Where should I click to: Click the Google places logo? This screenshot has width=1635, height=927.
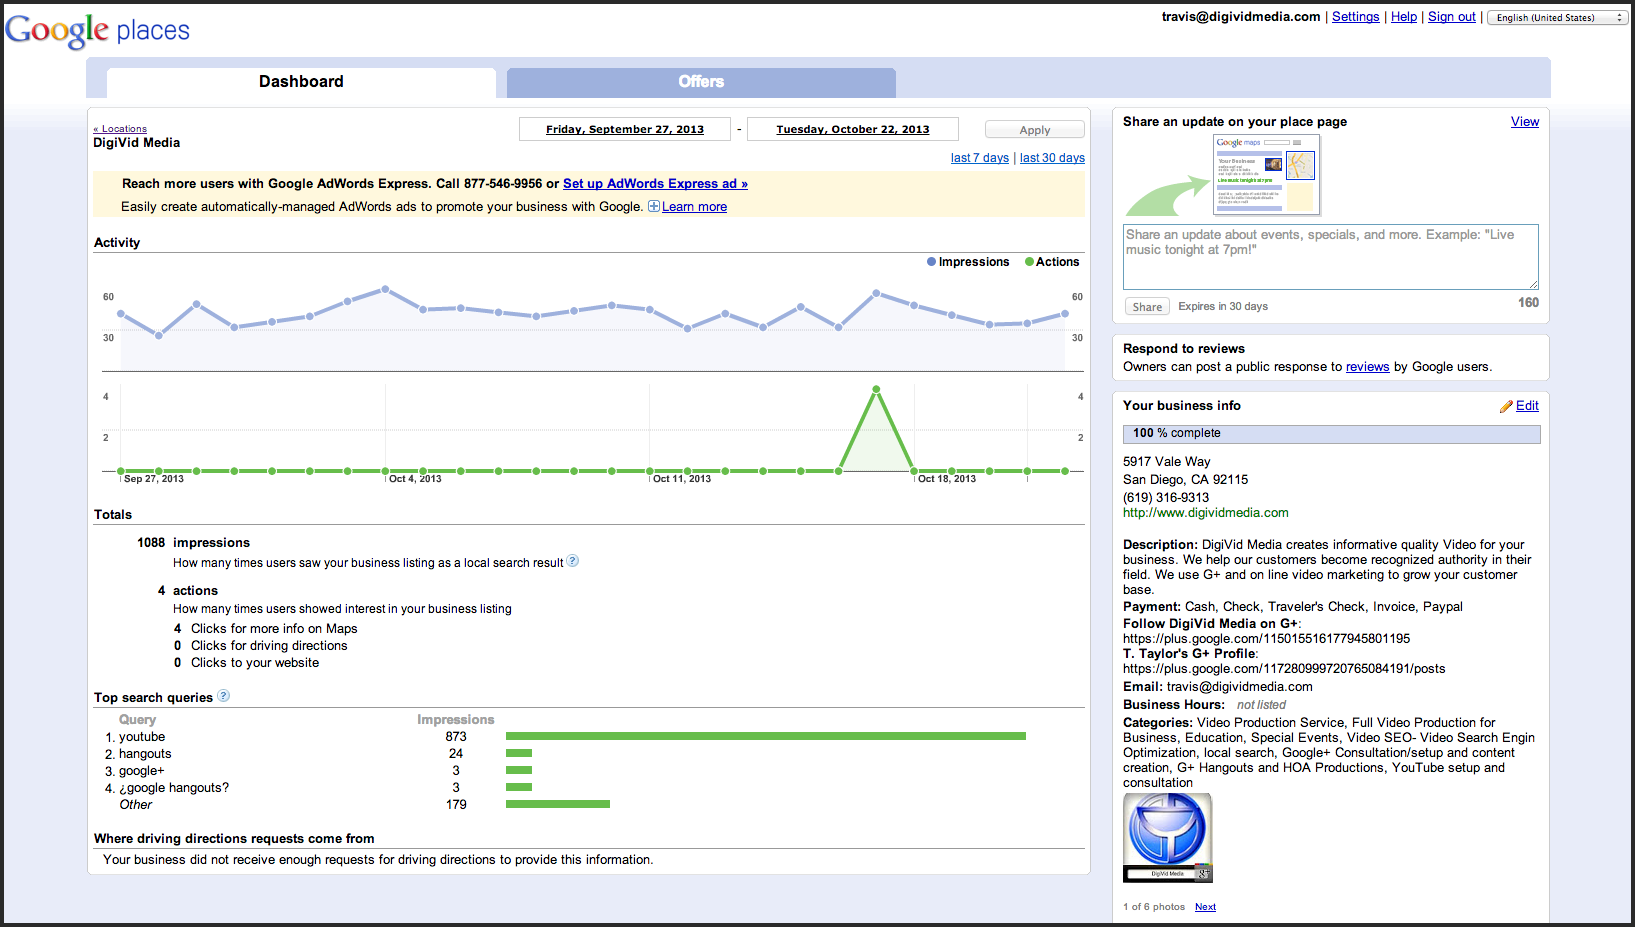tap(97, 30)
